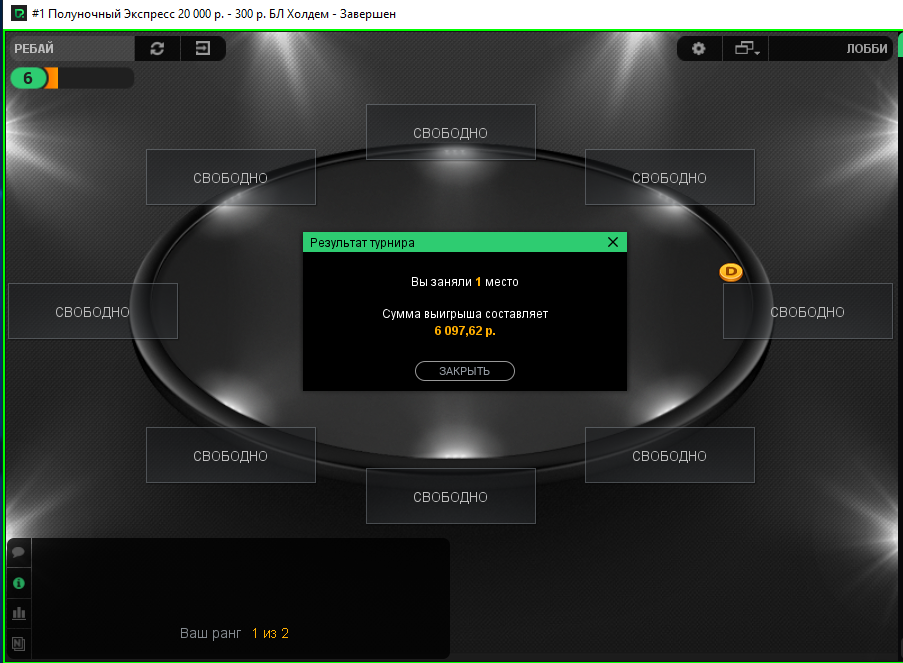This screenshot has height=663, width=903.
Task: Select the far left СВОБОДНО seat
Action: (x=93, y=311)
